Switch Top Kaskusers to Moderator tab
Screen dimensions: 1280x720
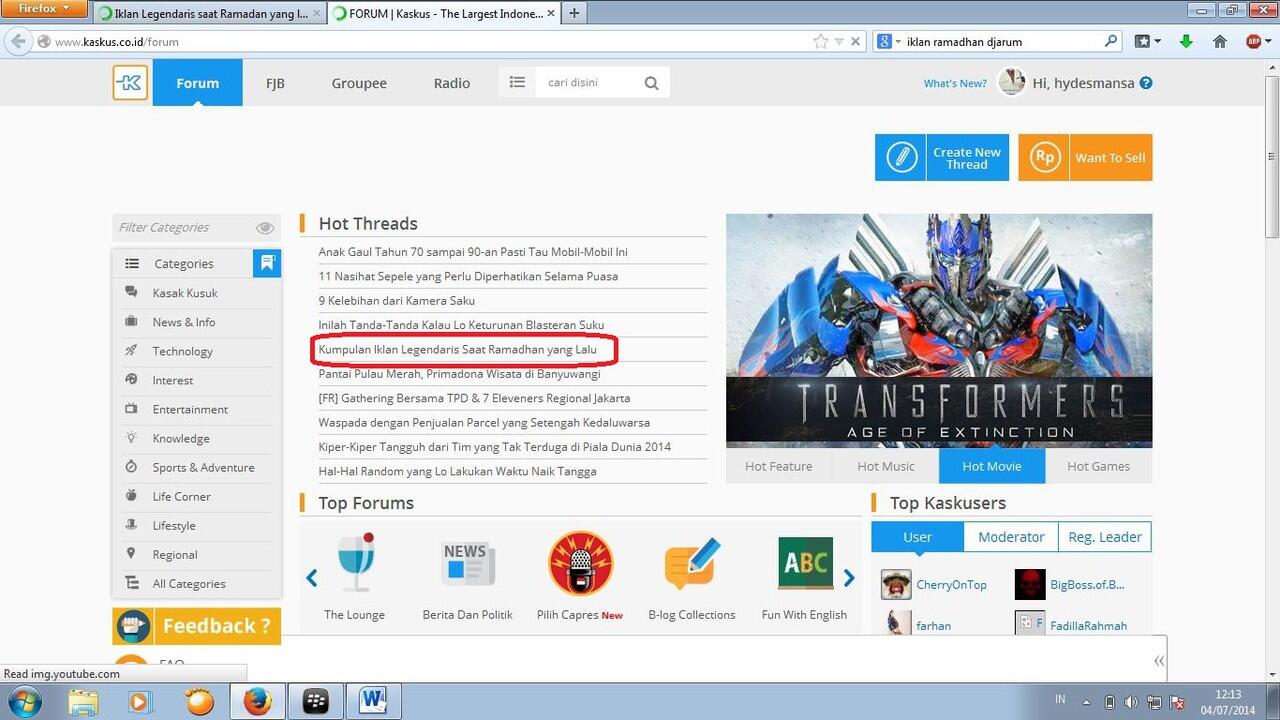(1011, 537)
